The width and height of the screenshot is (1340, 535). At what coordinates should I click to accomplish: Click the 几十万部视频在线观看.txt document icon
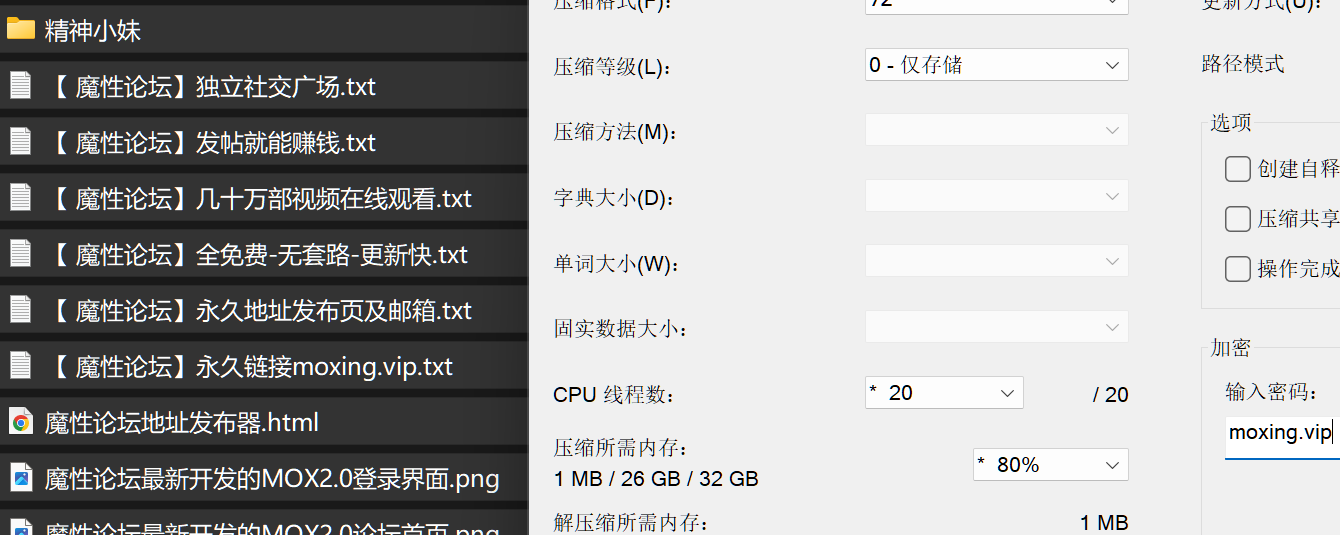pyautogui.click(x=20, y=198)
